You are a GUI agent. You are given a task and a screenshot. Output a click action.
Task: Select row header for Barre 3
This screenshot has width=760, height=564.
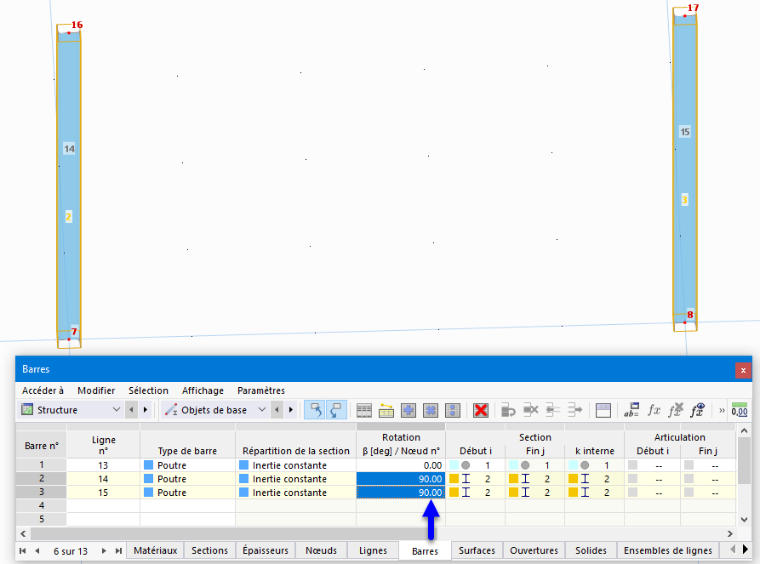pyautogui.click(x=41, y=492)
